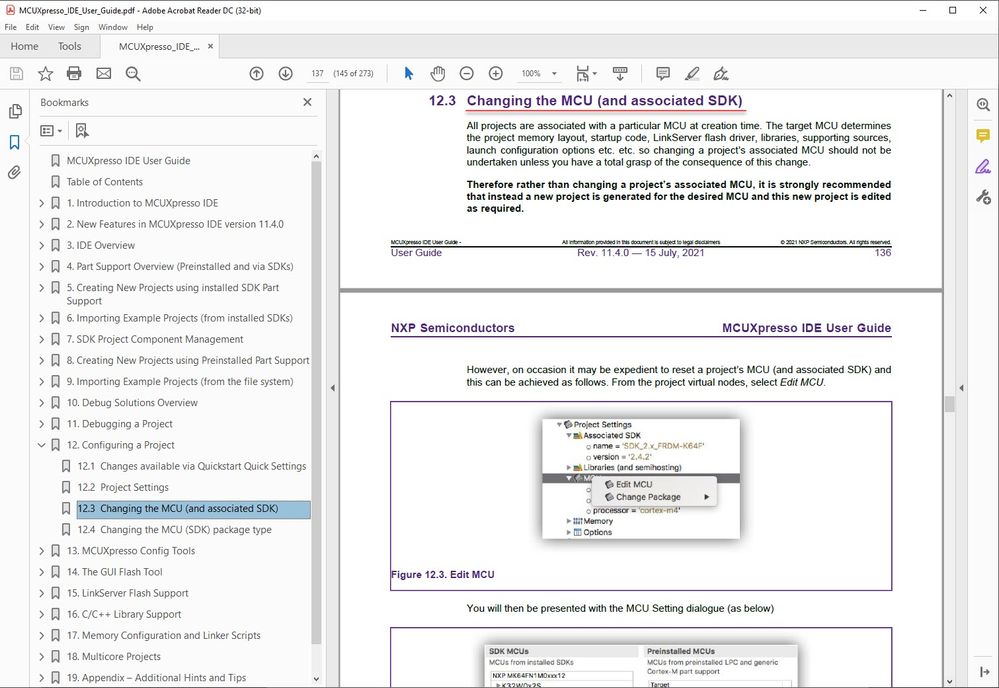999x688 pixels.
Task: Send file by email icon
Action: [103, 73]
